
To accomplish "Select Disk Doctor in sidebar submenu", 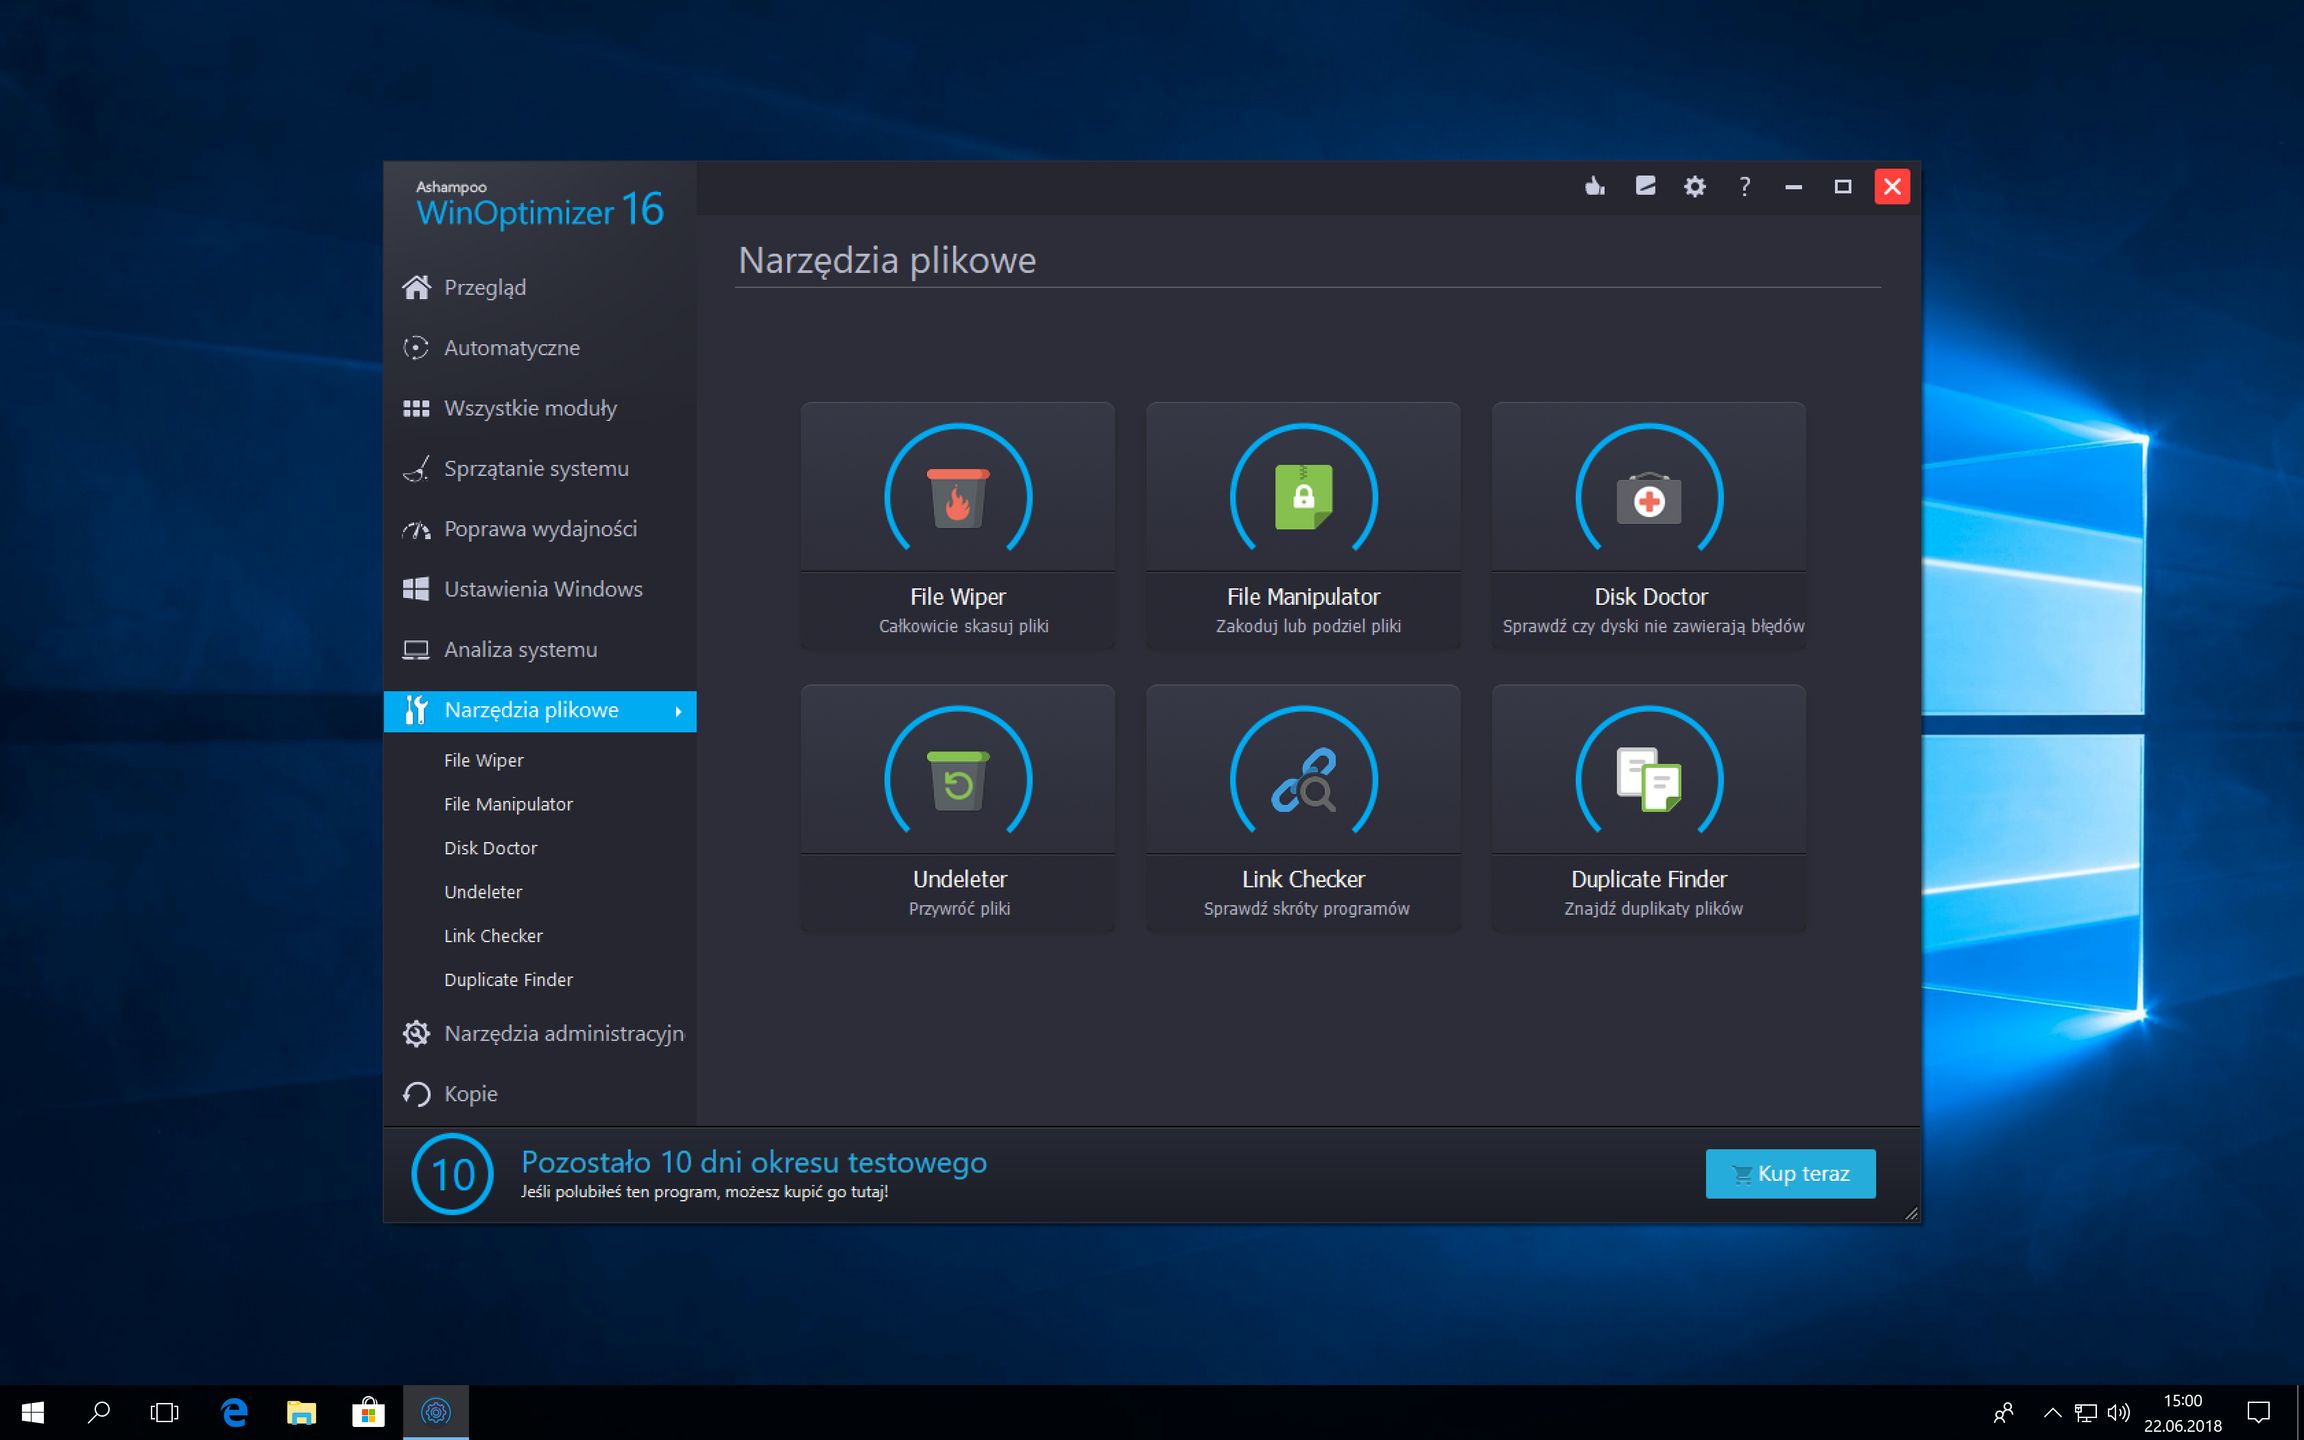I will (x=491, y=848).
